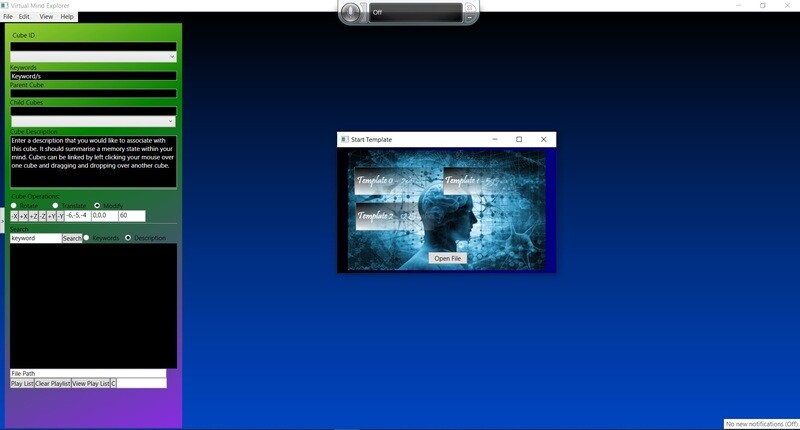Click the Virtual Mind Explorer title icon
This screenshot has width=800, height=430.
pyautogui.click(x=5, y=5)
